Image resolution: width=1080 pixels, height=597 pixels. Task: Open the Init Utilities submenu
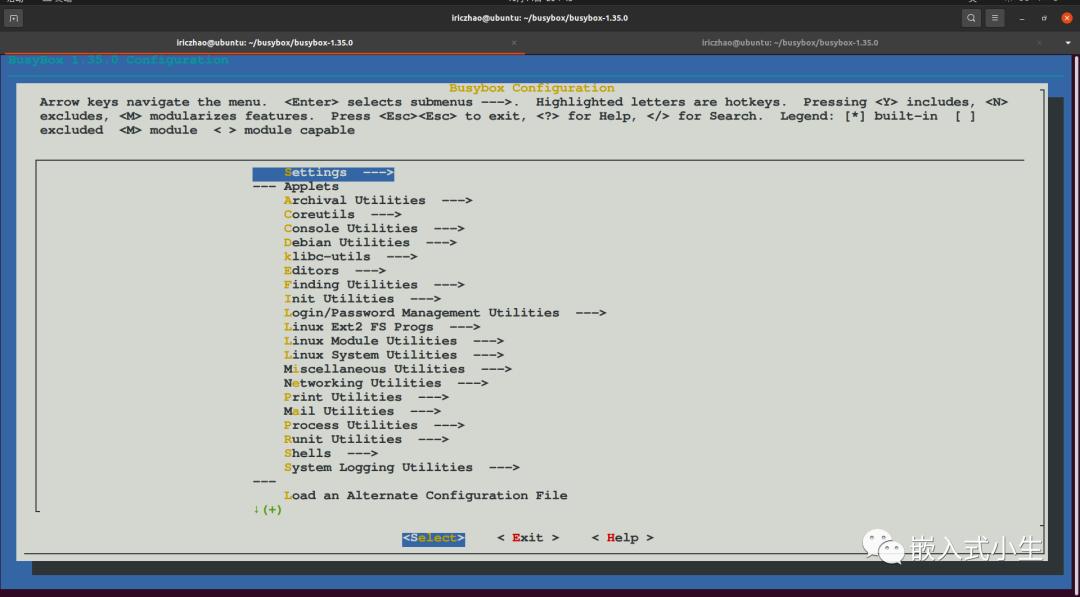[362, 299]
